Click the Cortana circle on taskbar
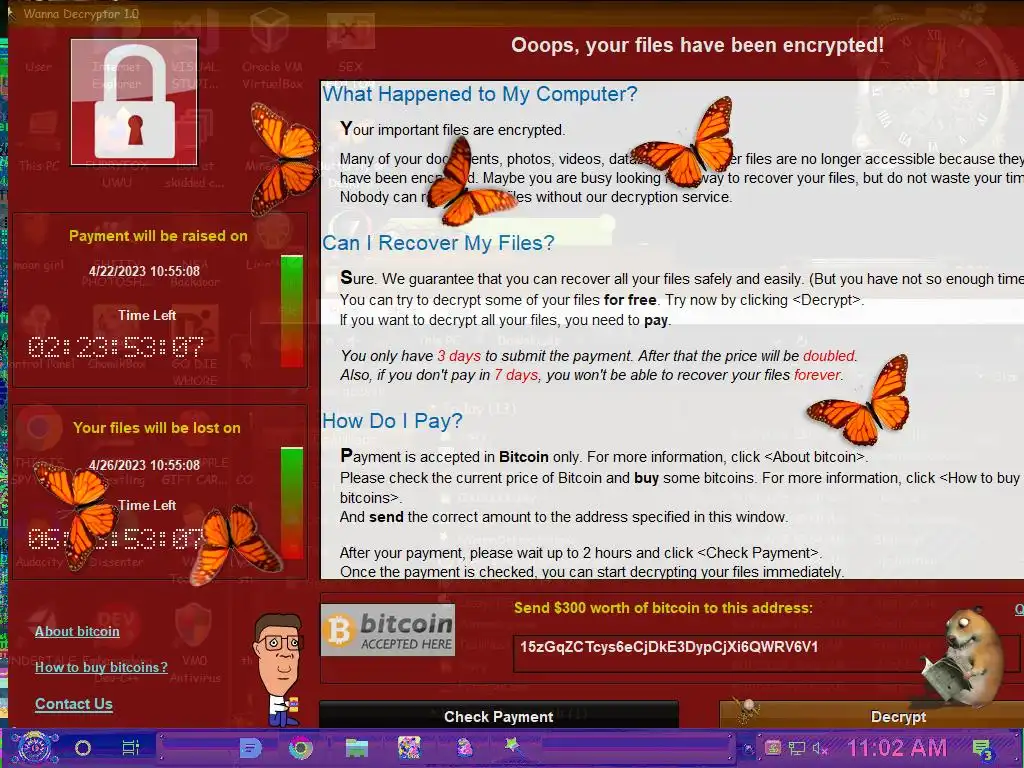Image resolution: width=1024 pixels, height=768 pixels. point(83,748)
